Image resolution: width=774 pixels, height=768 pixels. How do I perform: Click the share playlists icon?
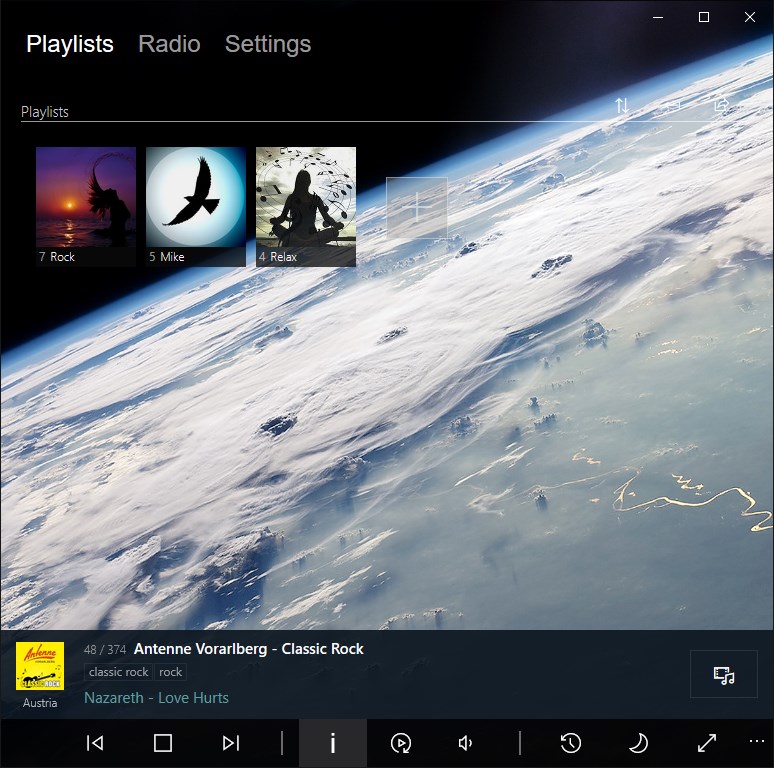pyautogui.click(x=722, y=105)
